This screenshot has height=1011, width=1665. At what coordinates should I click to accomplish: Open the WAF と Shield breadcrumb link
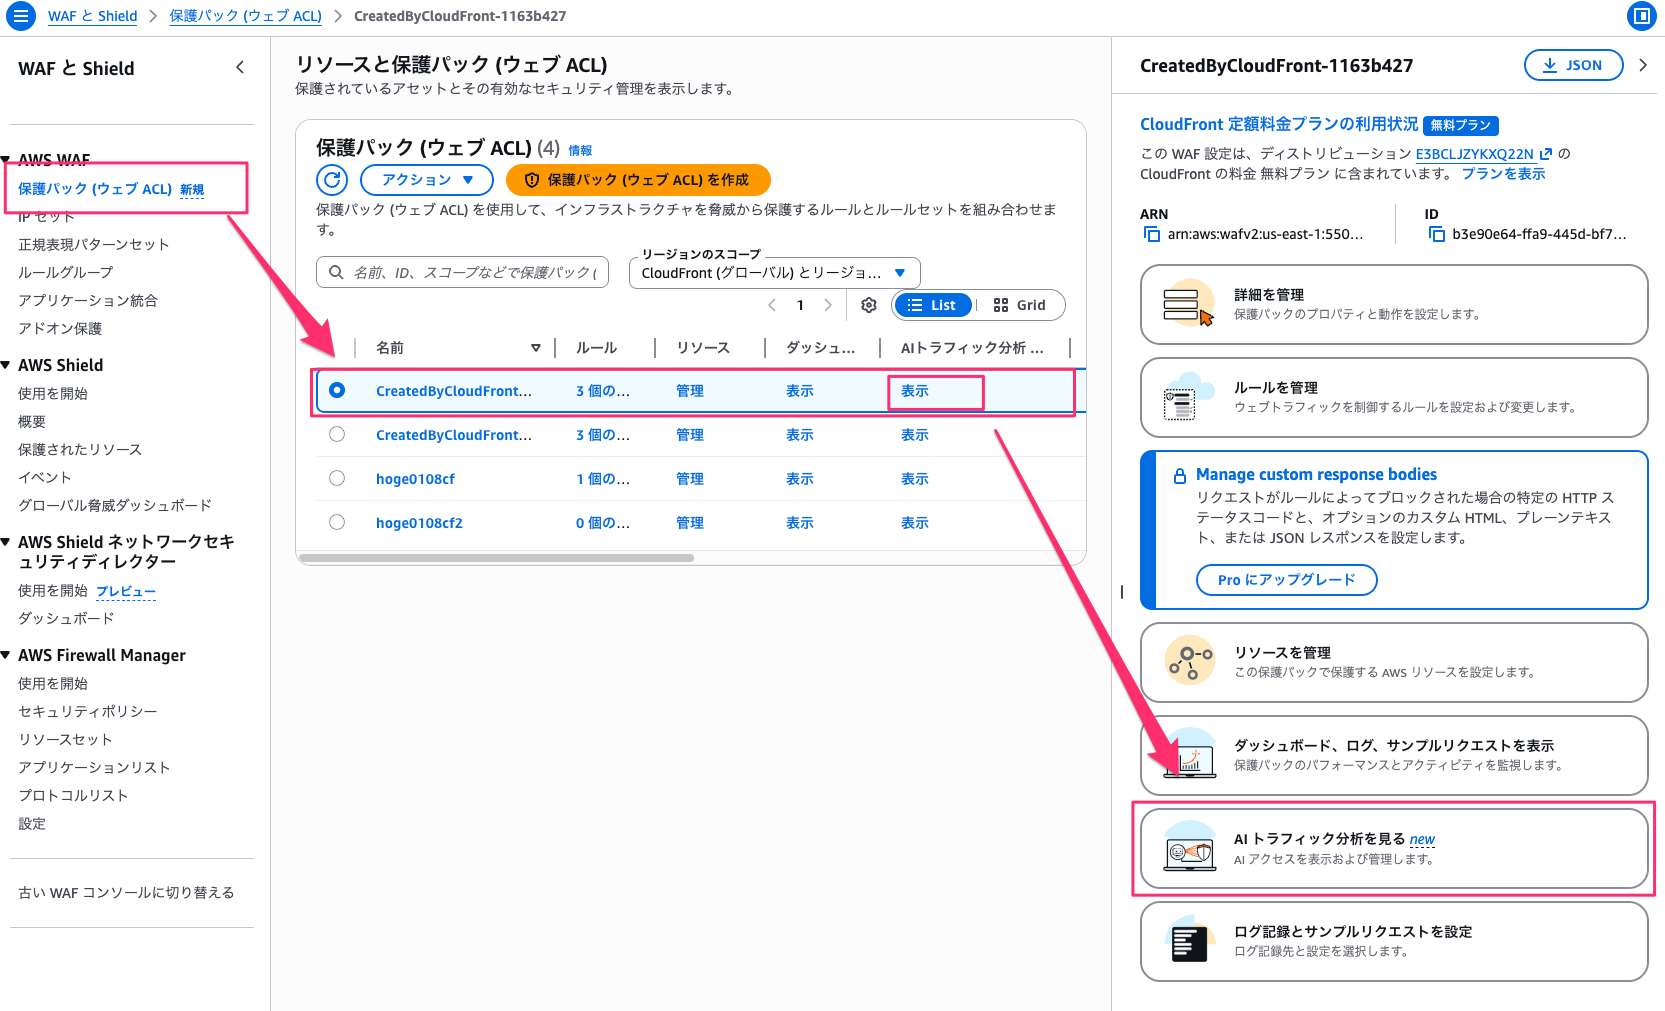coord(93,16)
